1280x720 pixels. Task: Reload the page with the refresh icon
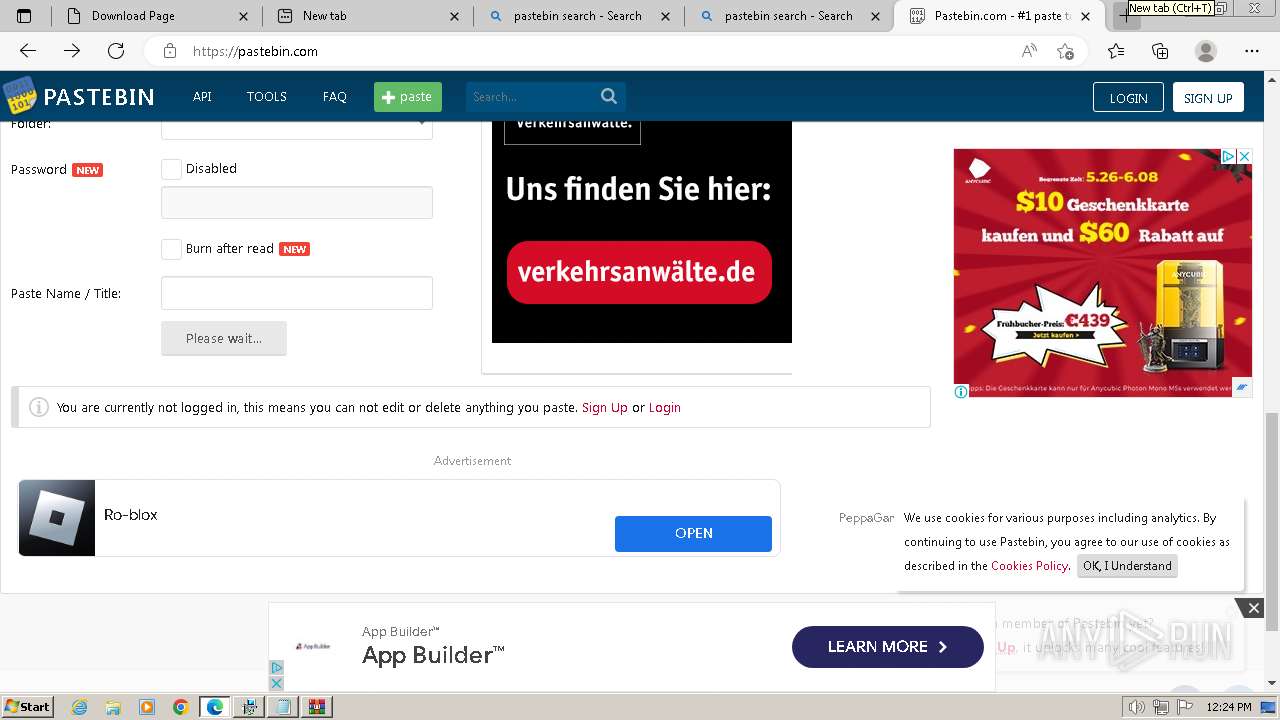[x=116, y=51]
